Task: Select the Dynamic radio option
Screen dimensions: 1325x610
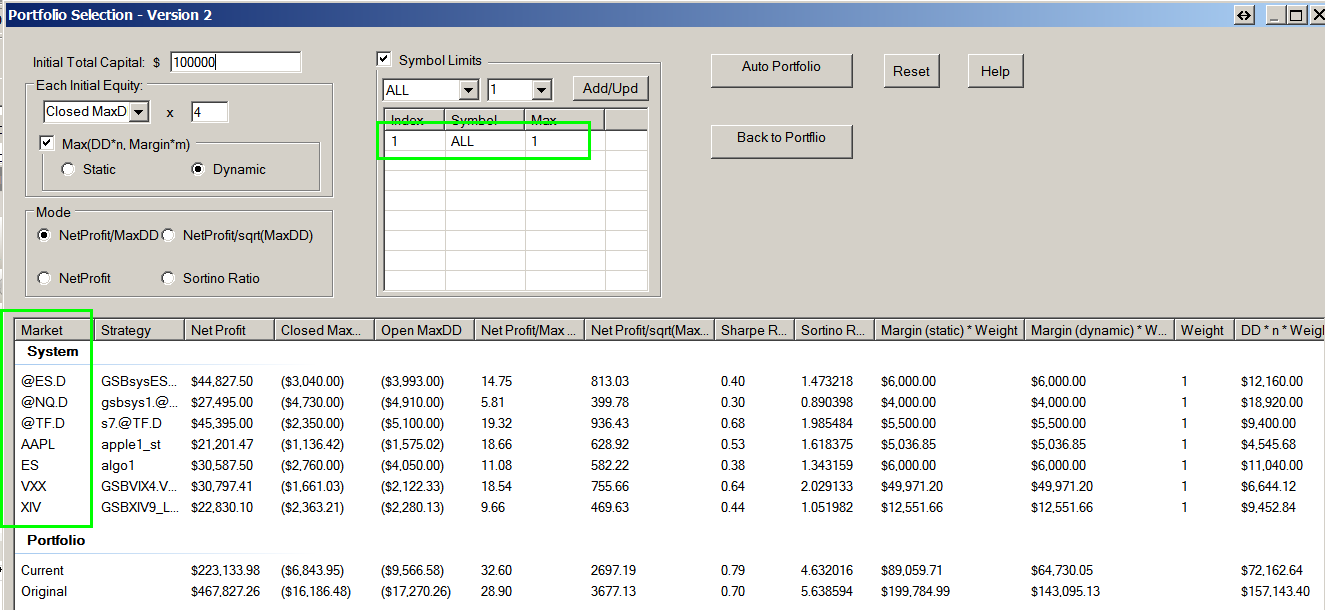Action: click(x=198, y=170)
